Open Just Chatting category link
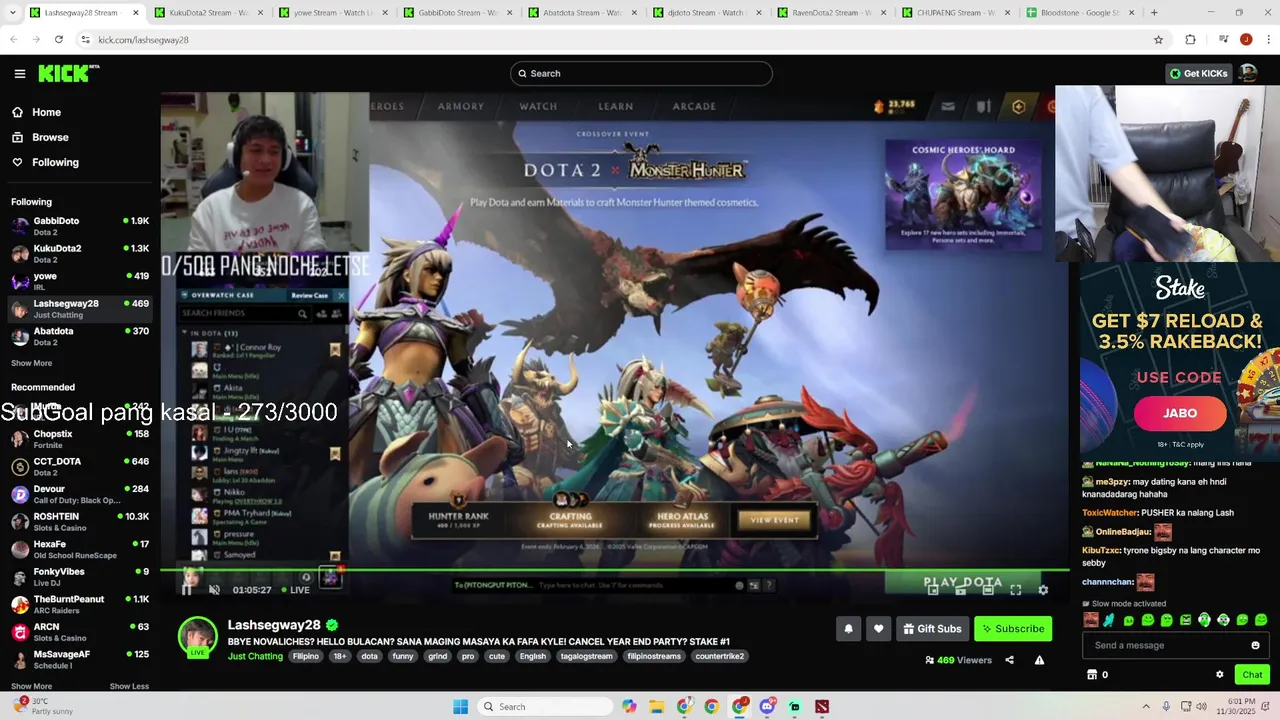The height and width of the screenshot is (720, 1280). [255, 656]
